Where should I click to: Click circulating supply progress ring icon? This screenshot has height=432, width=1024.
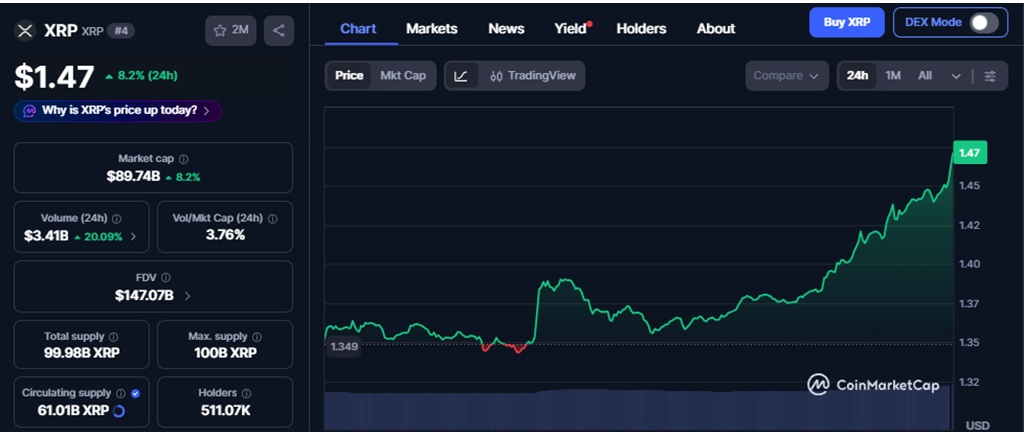tap(119, 411)
